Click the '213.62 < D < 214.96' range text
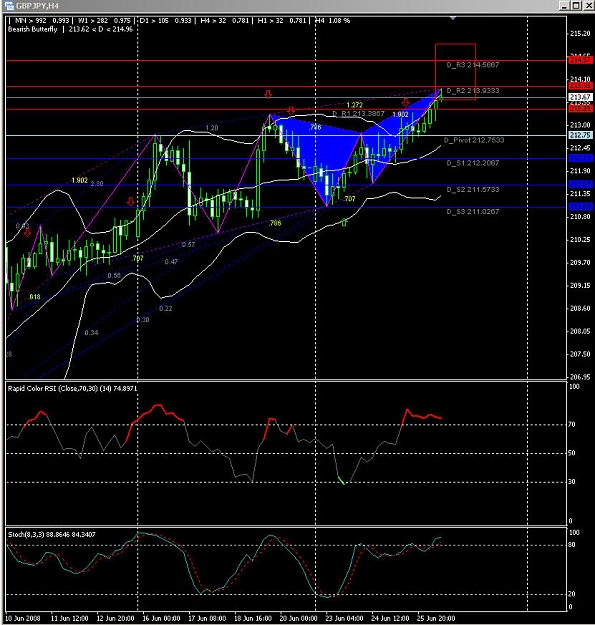This screenshot has width=595, height=625. tap(100, 29)
